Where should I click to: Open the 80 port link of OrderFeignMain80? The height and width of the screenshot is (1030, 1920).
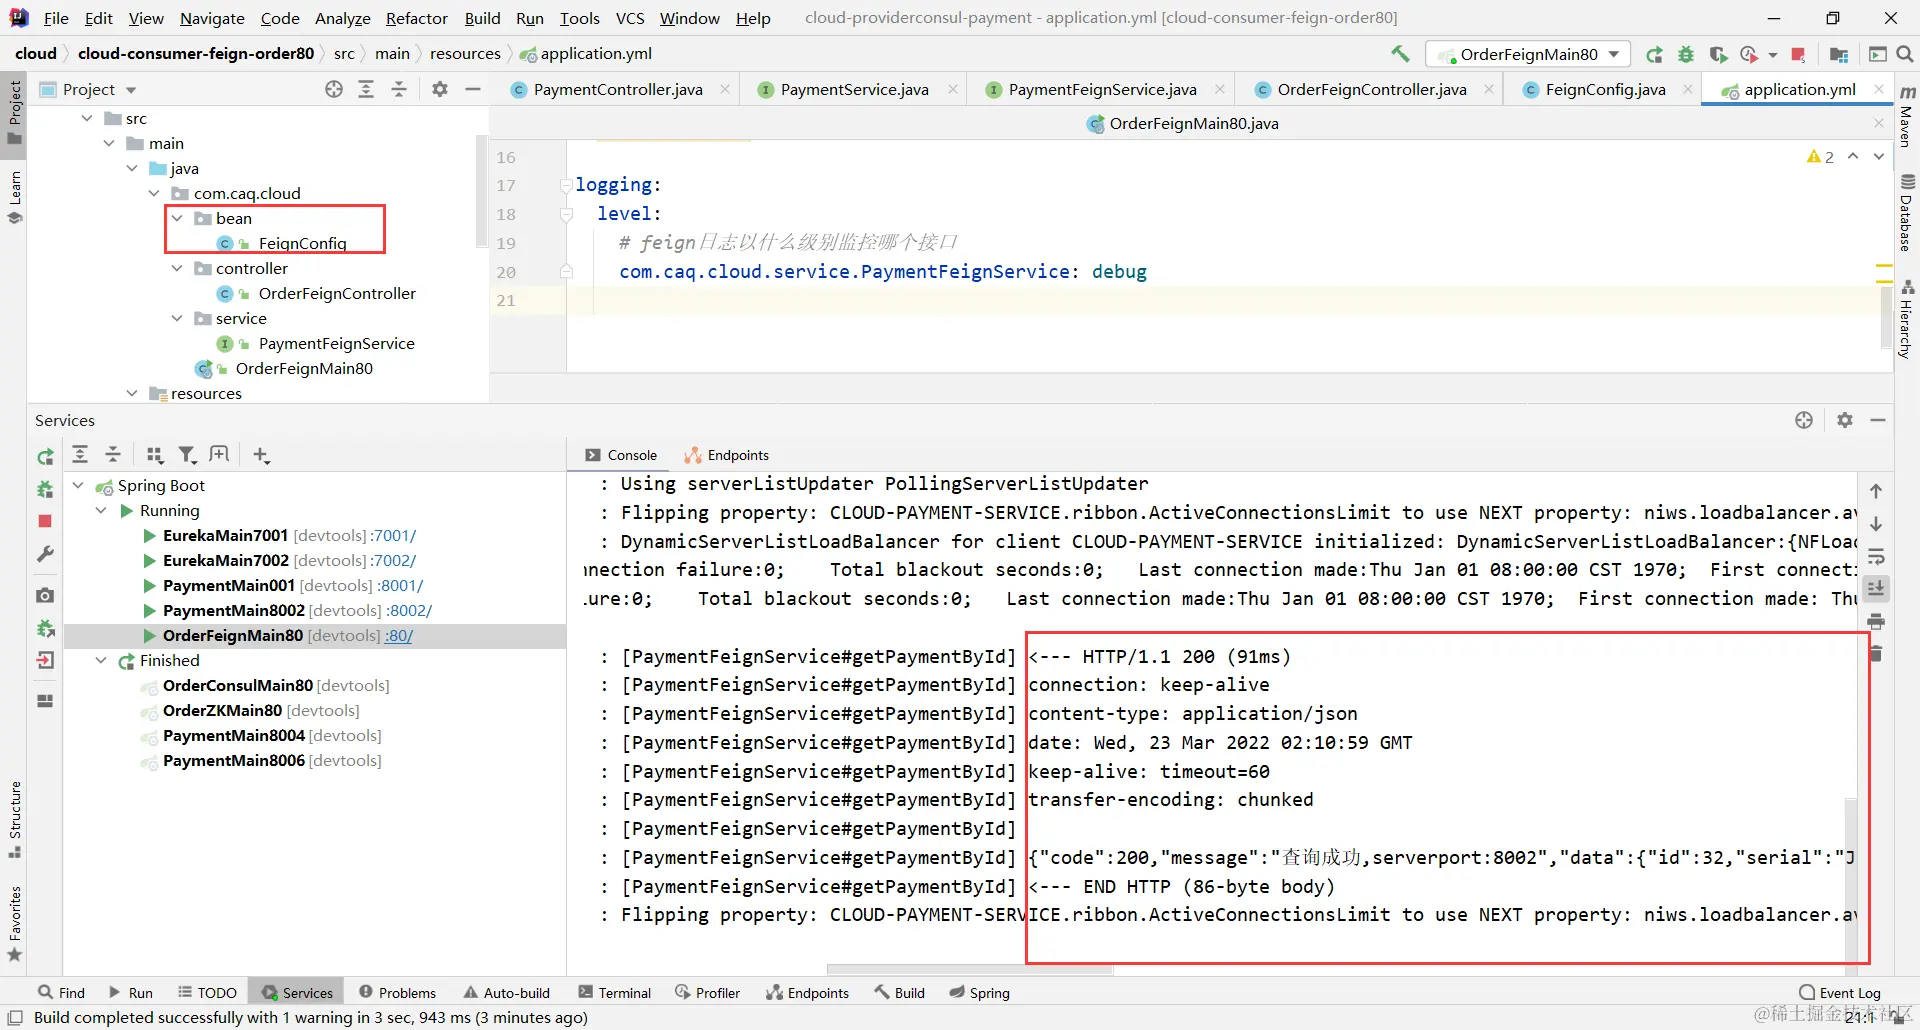[x=399, y=635]
